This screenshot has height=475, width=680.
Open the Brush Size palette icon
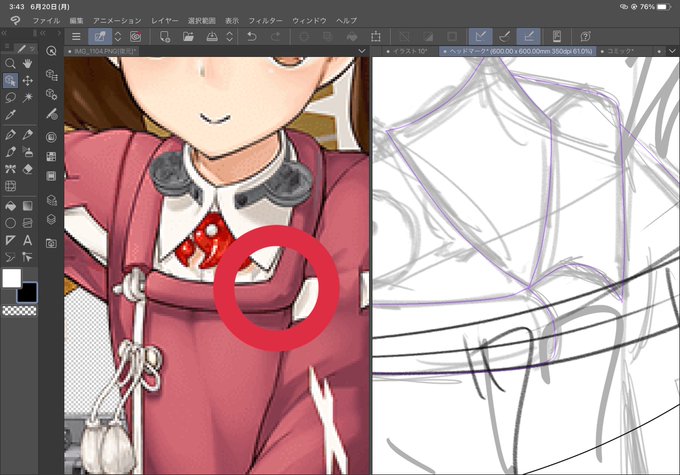51,114
